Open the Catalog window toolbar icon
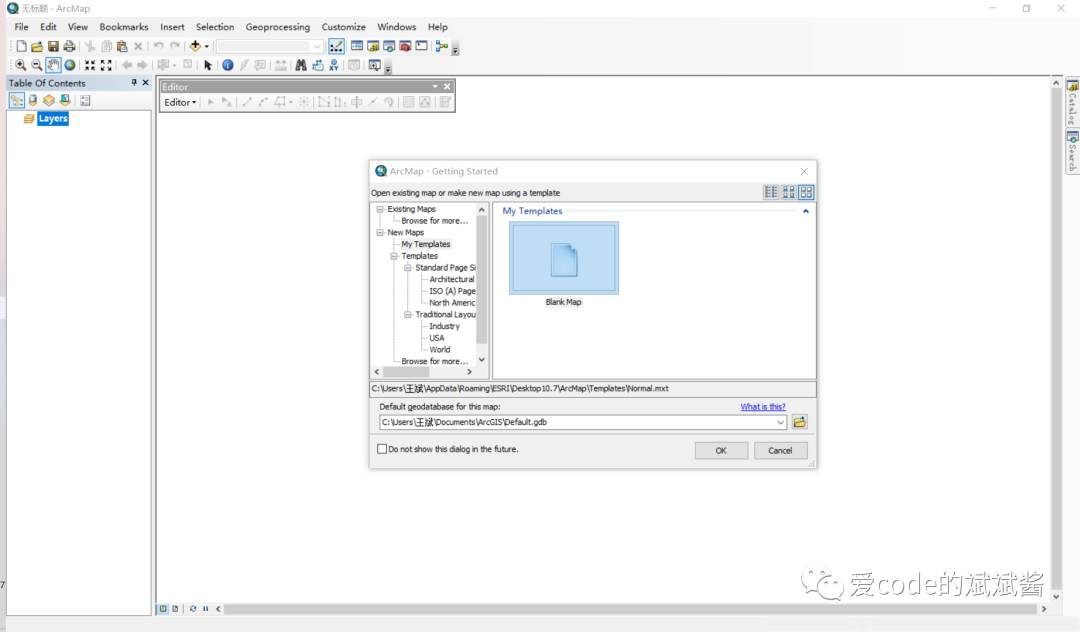This screenshot has height=632, width=1080. 373,46
